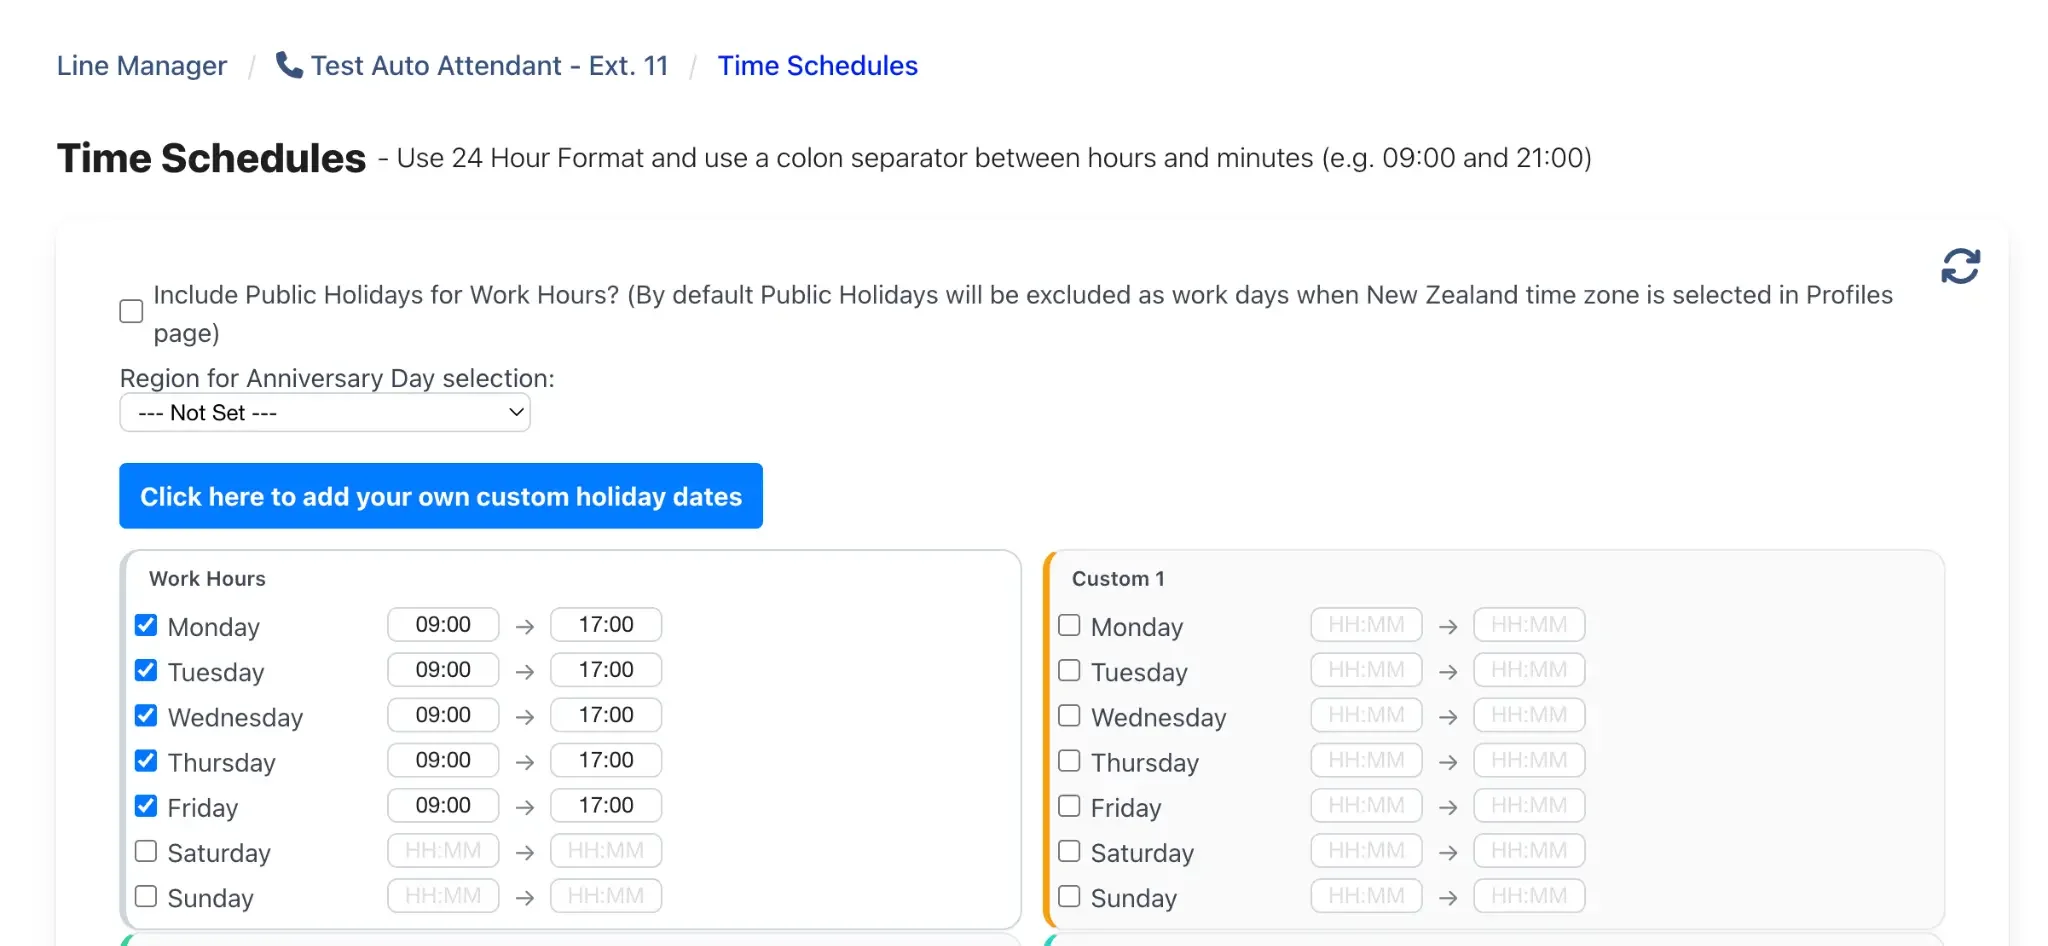Image resolution: width=2048 pixels, height=946 pixels.
Task: Click the phone icon next to Test Auto Attendant
Action: pos(289,64)
